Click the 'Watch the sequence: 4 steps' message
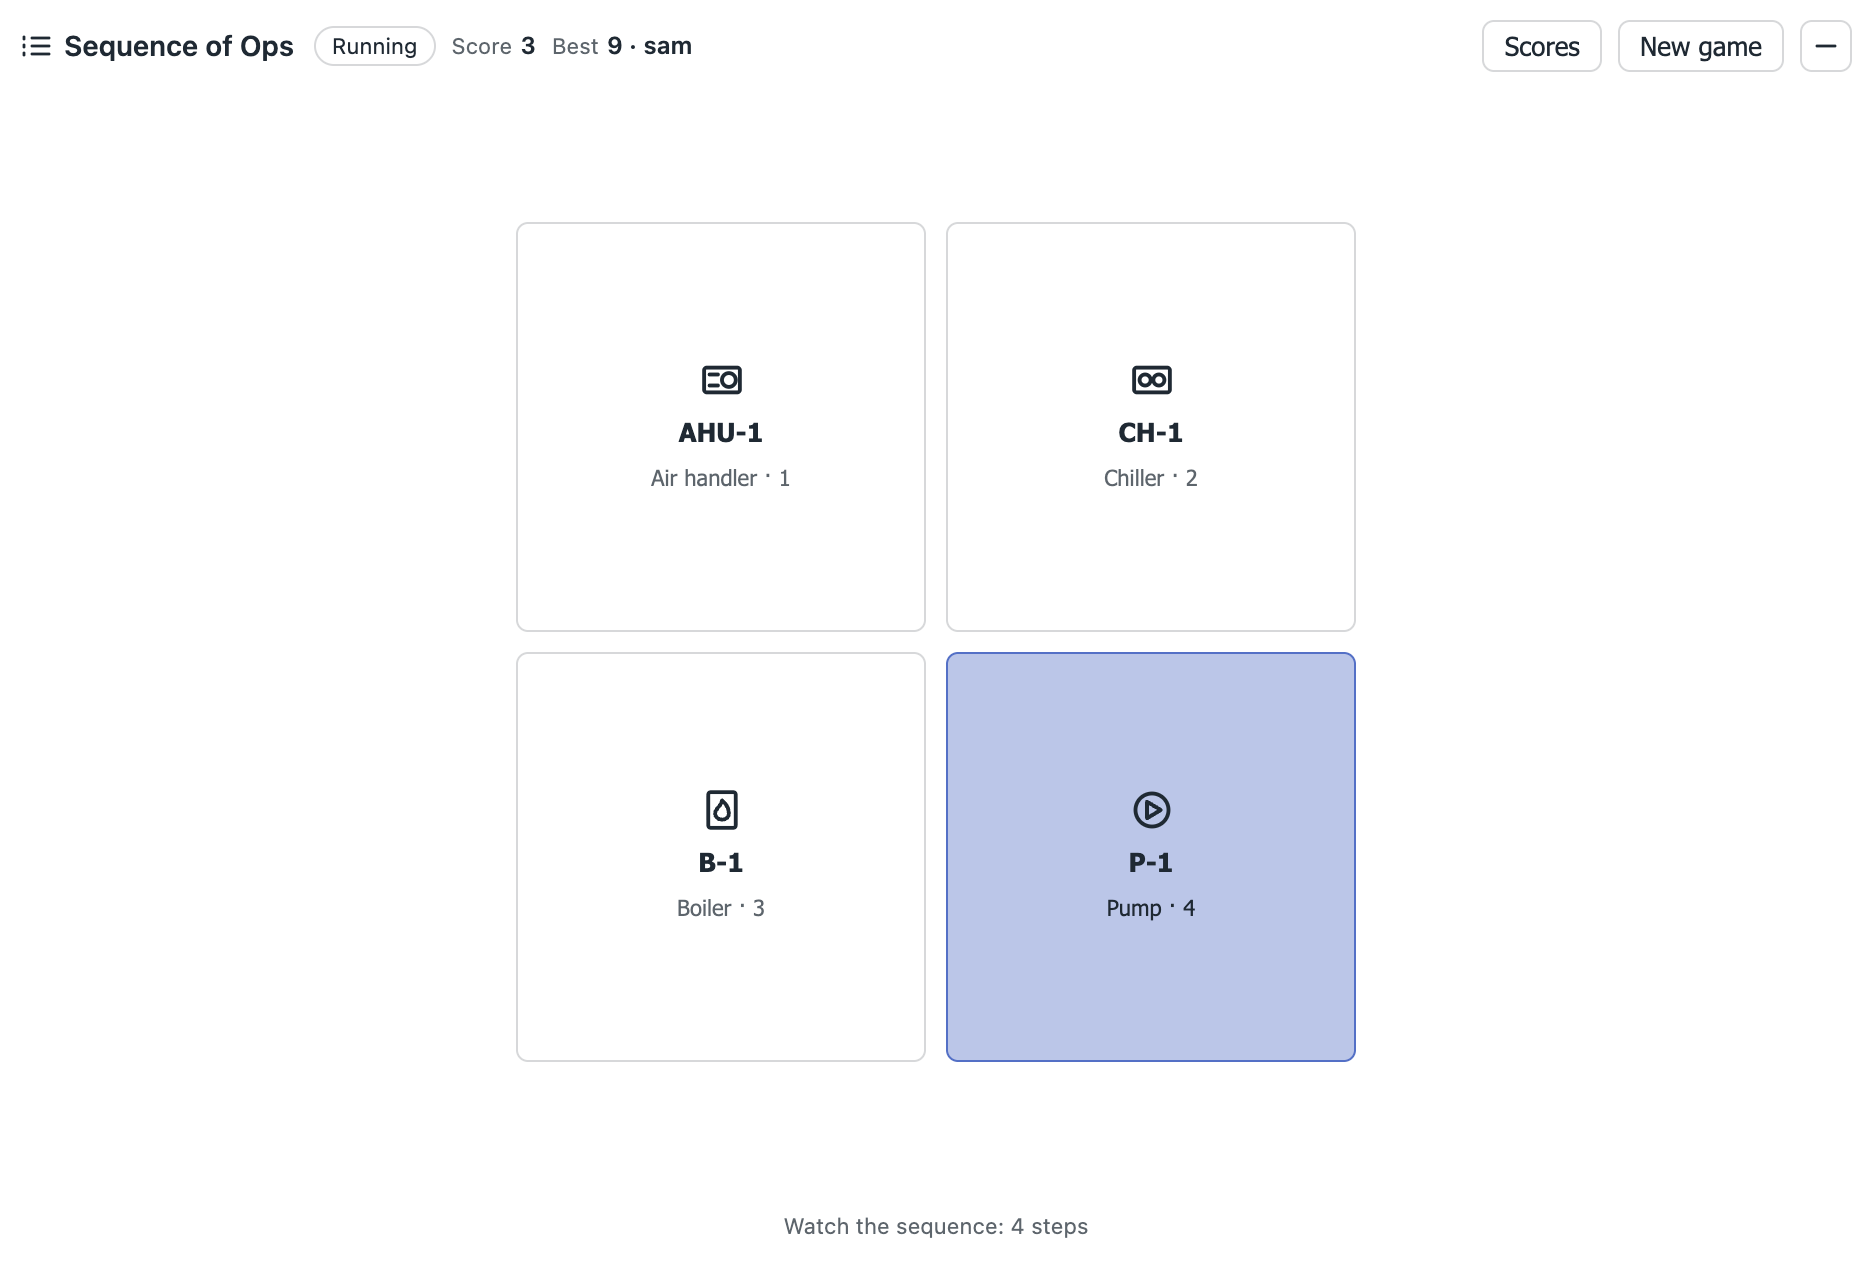Screen dimensions: 1872x1264 click(x=936, y=1226)
